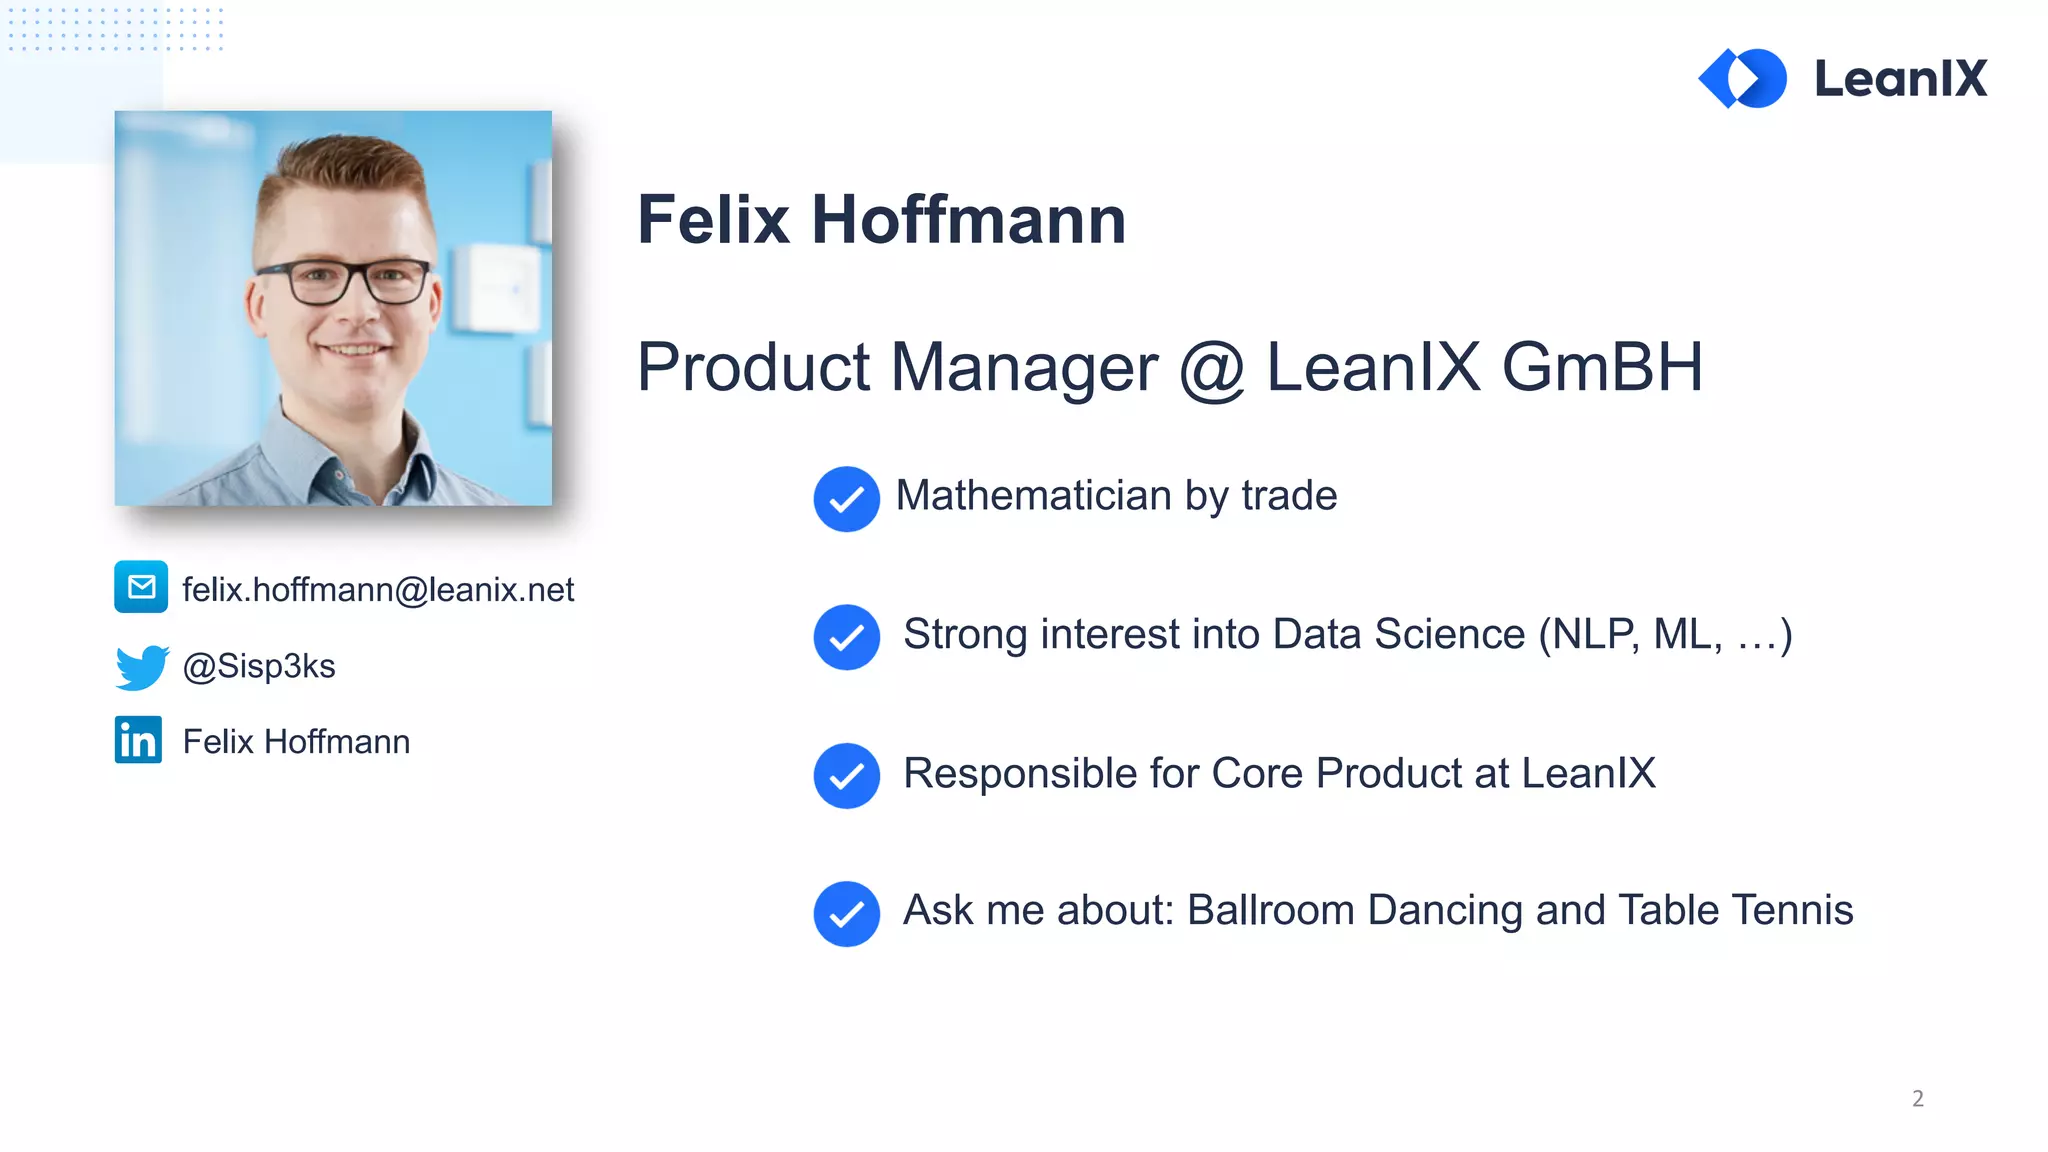
Task: Click the LeanIX diamond logo icon
Action: (1743, 78)
